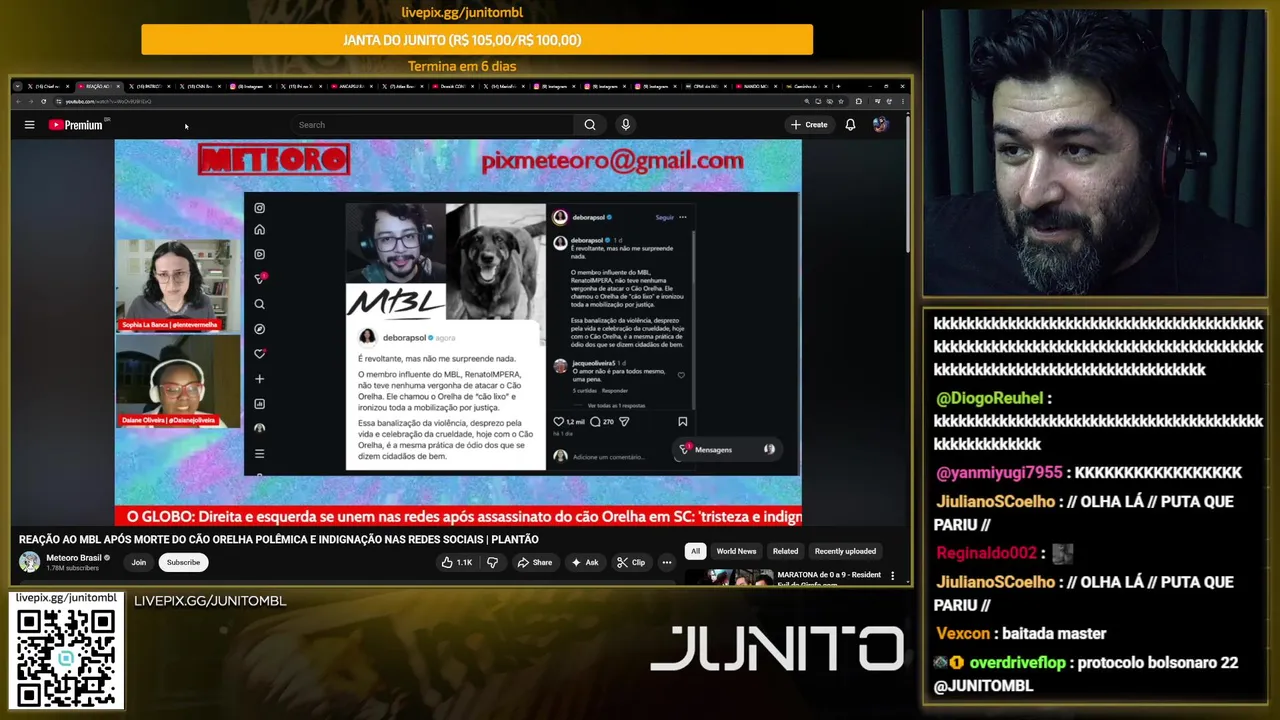Start voice search with the microphone icon
This screenshot has width=1280, height=720.
626,125
